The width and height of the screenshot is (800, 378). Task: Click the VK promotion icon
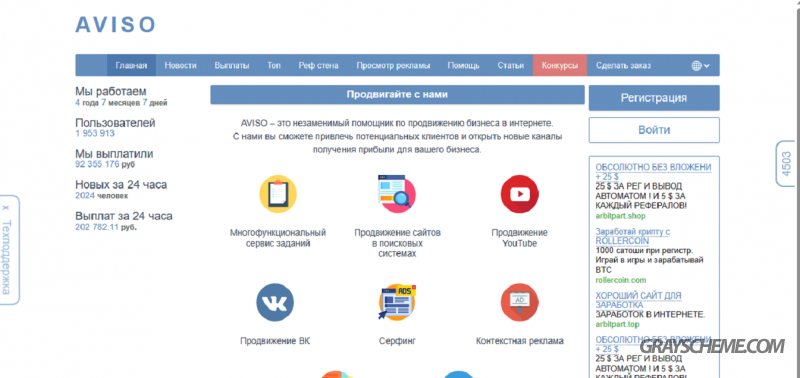tap(275, 303)
